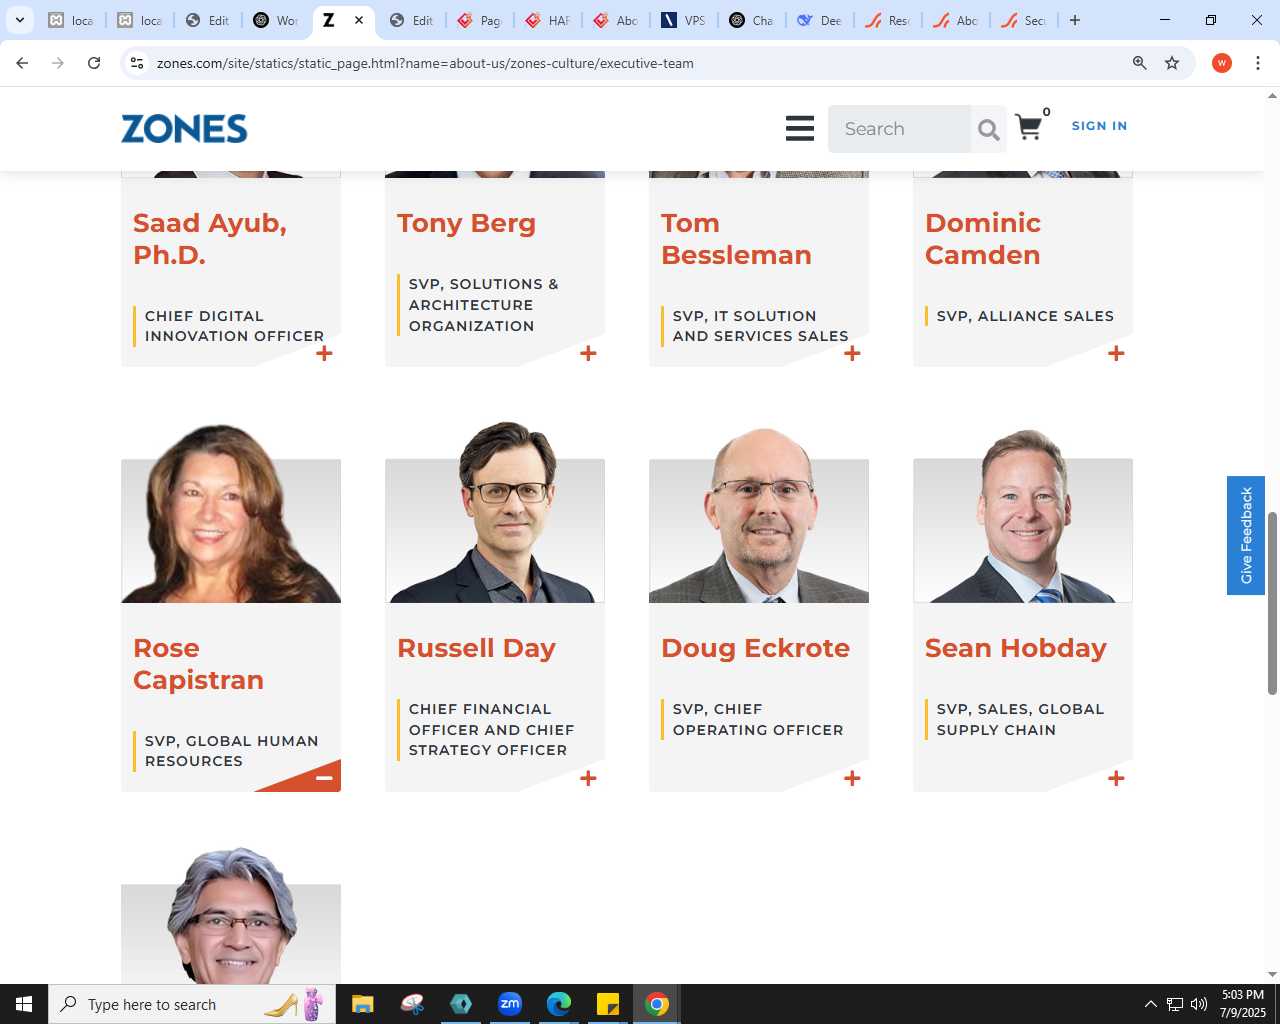Image resolution: width=1280 pixels, height=1024 pixels.
Task: Expand Tom Bessleman's bio with plus
Action: [852, 353]
